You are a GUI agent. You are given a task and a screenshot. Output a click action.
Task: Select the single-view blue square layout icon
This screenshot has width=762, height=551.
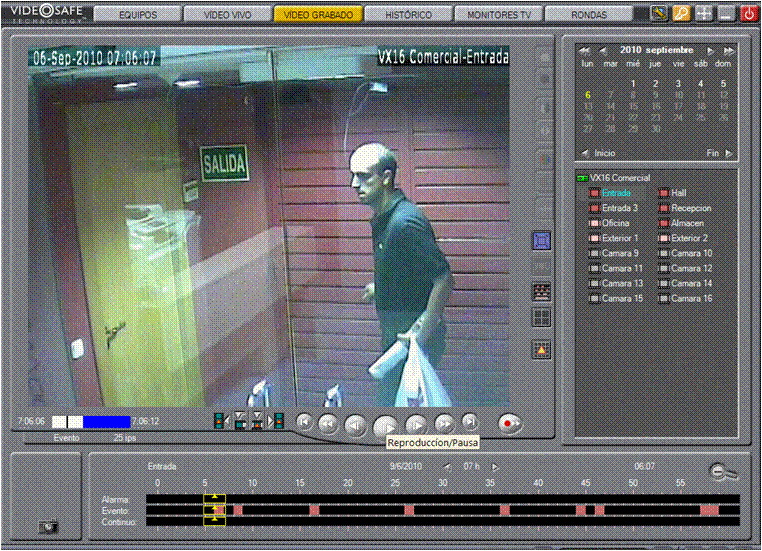(541, 241)
